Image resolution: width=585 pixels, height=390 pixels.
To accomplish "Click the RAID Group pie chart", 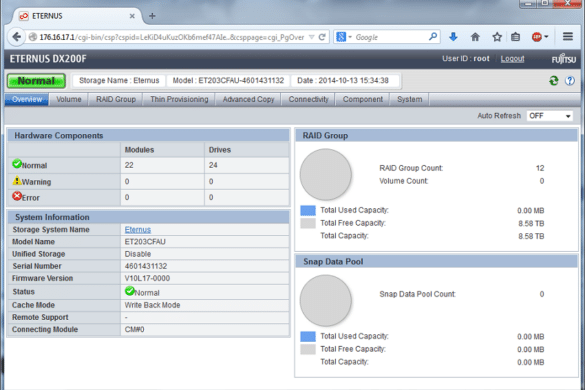I will click(326, 174).
